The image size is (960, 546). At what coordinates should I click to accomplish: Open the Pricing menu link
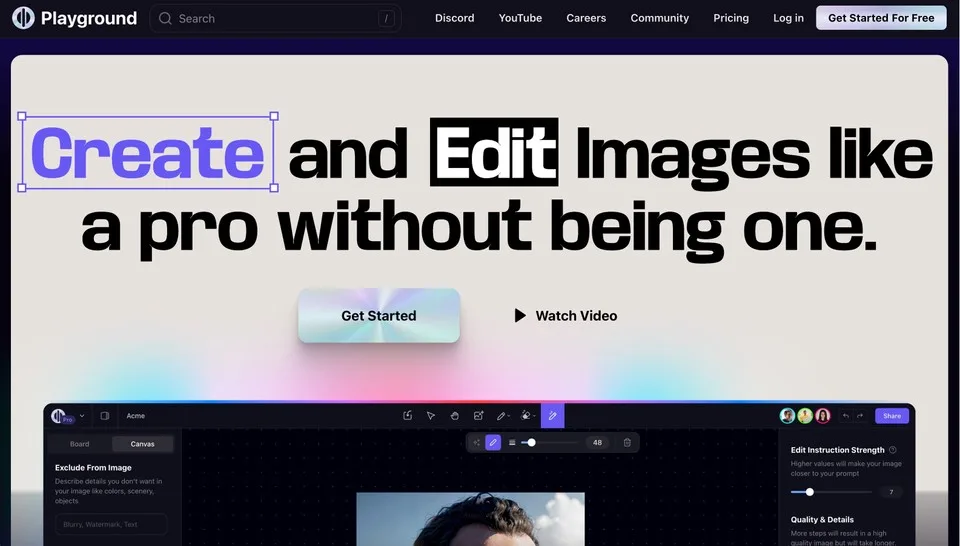pos(731,18)
